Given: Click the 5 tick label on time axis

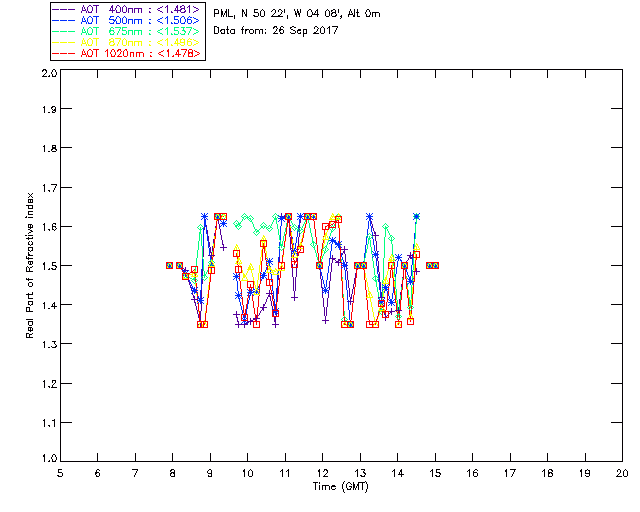Looking at the screenshot, I should [60, 472].
